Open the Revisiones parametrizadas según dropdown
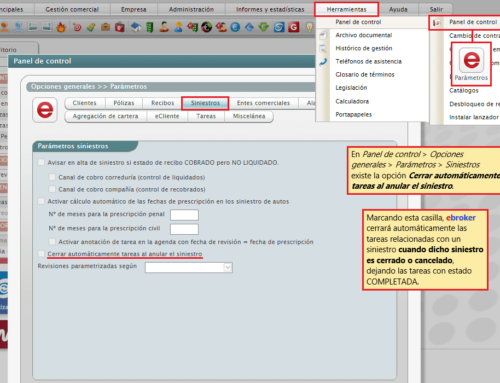The image size is (500, 383). tap(189, 267)
